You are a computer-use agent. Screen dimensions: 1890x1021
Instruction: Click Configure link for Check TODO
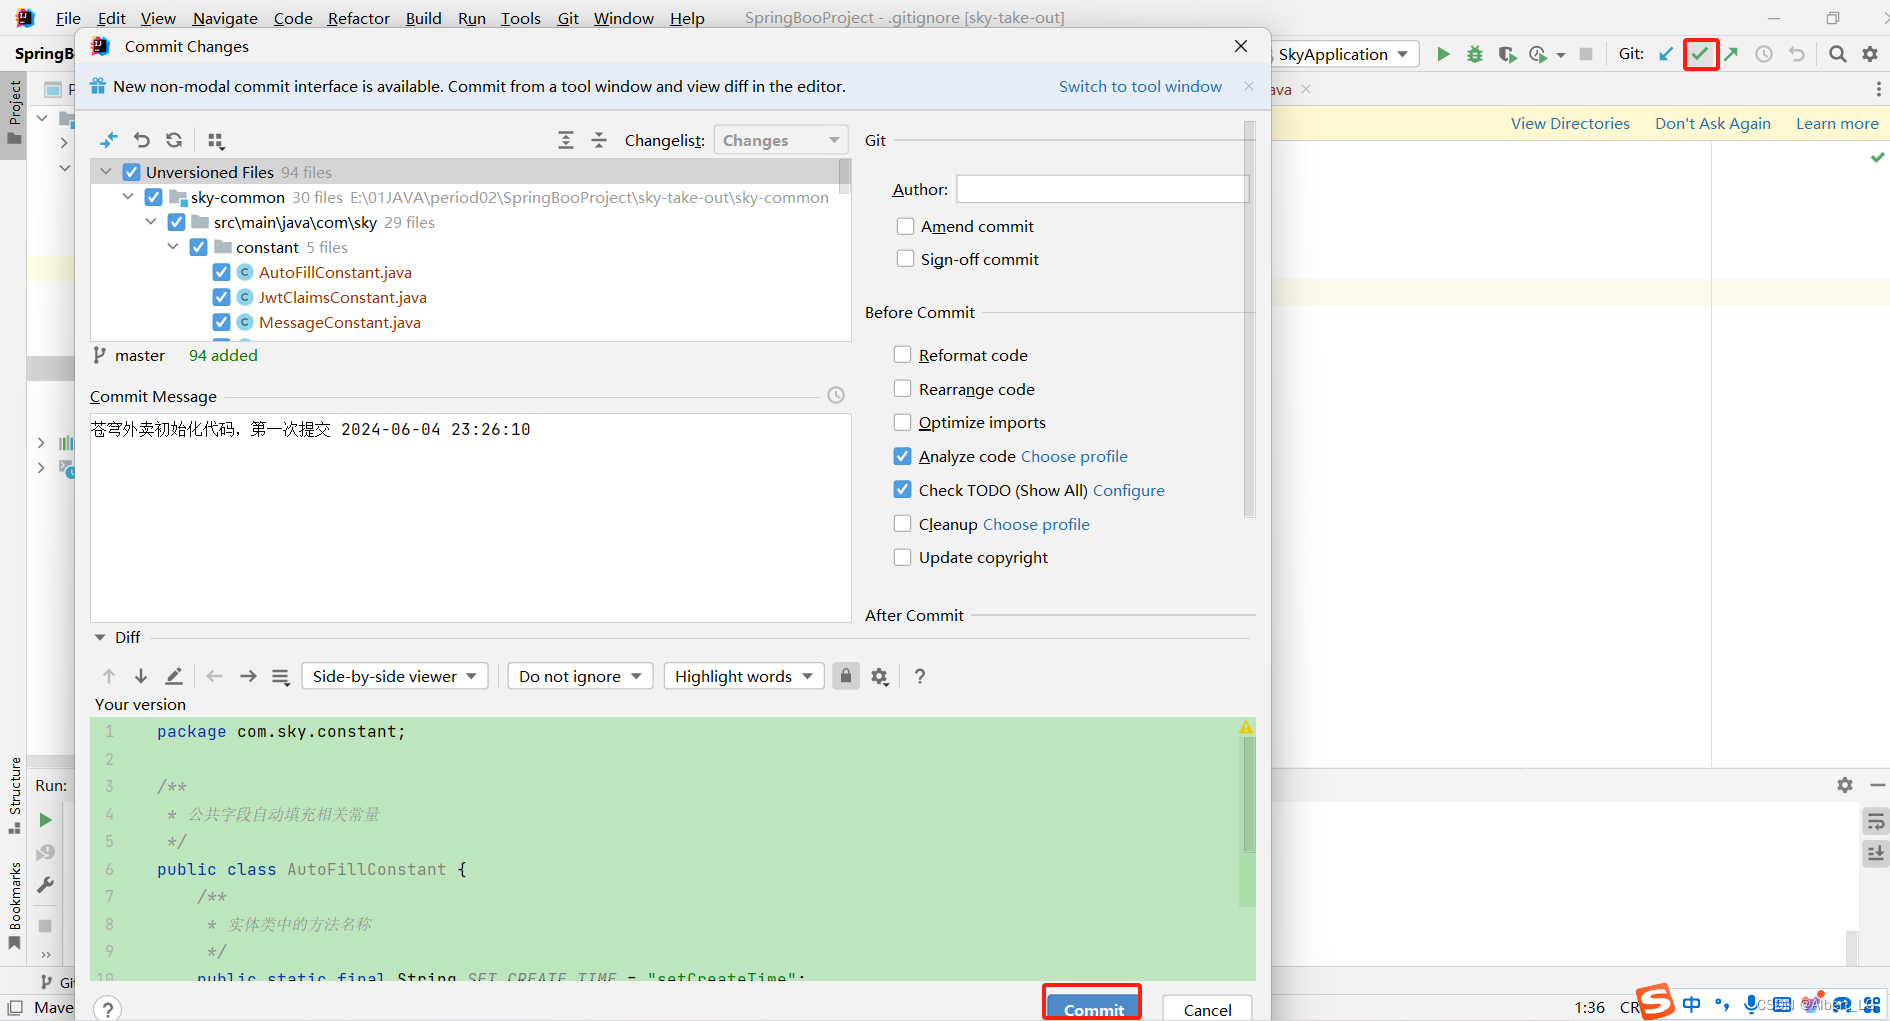tap(1129, 490)
